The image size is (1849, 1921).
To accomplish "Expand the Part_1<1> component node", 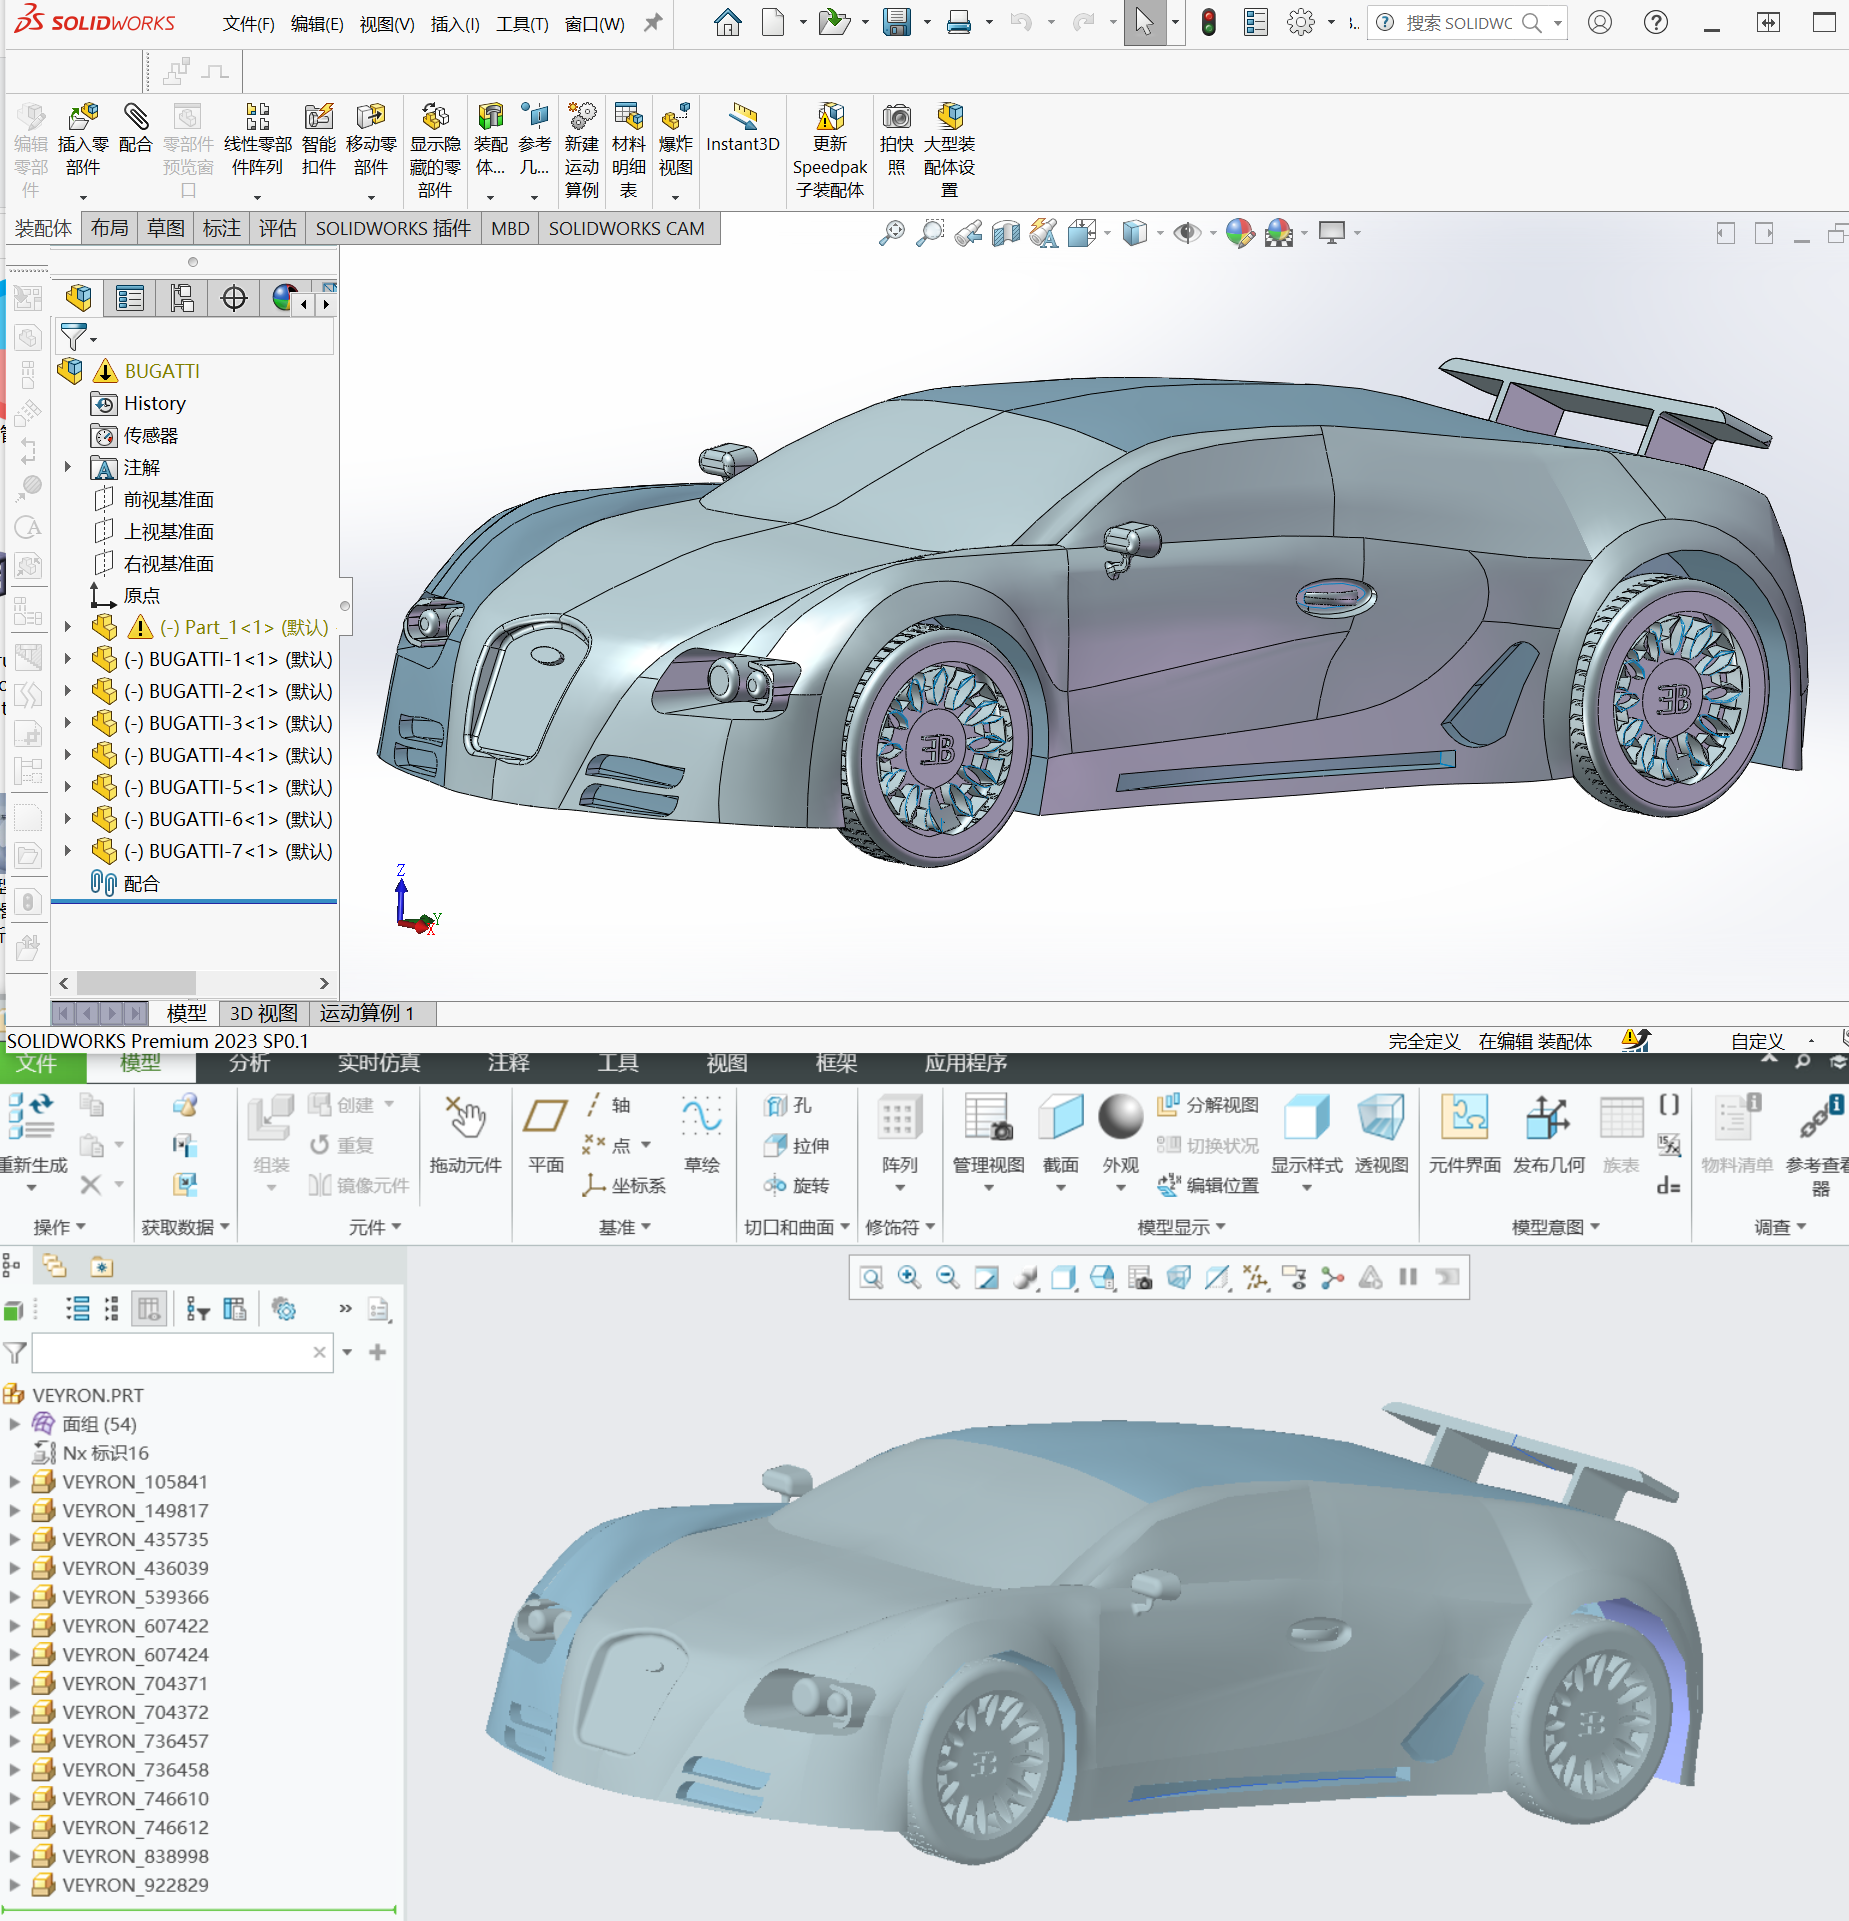I will pos(68,627).
